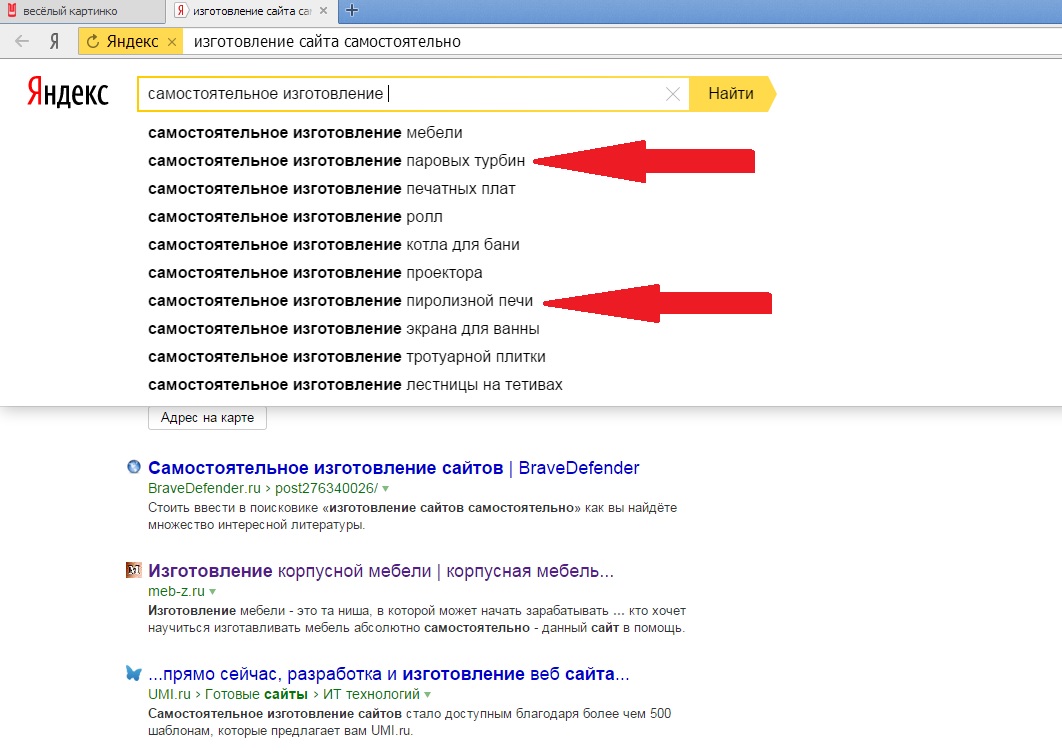The height and width of the screenshot is (753, 1062).
Task: Click the UMI.ru butterfly favicon
Action: tap(134, 673)
